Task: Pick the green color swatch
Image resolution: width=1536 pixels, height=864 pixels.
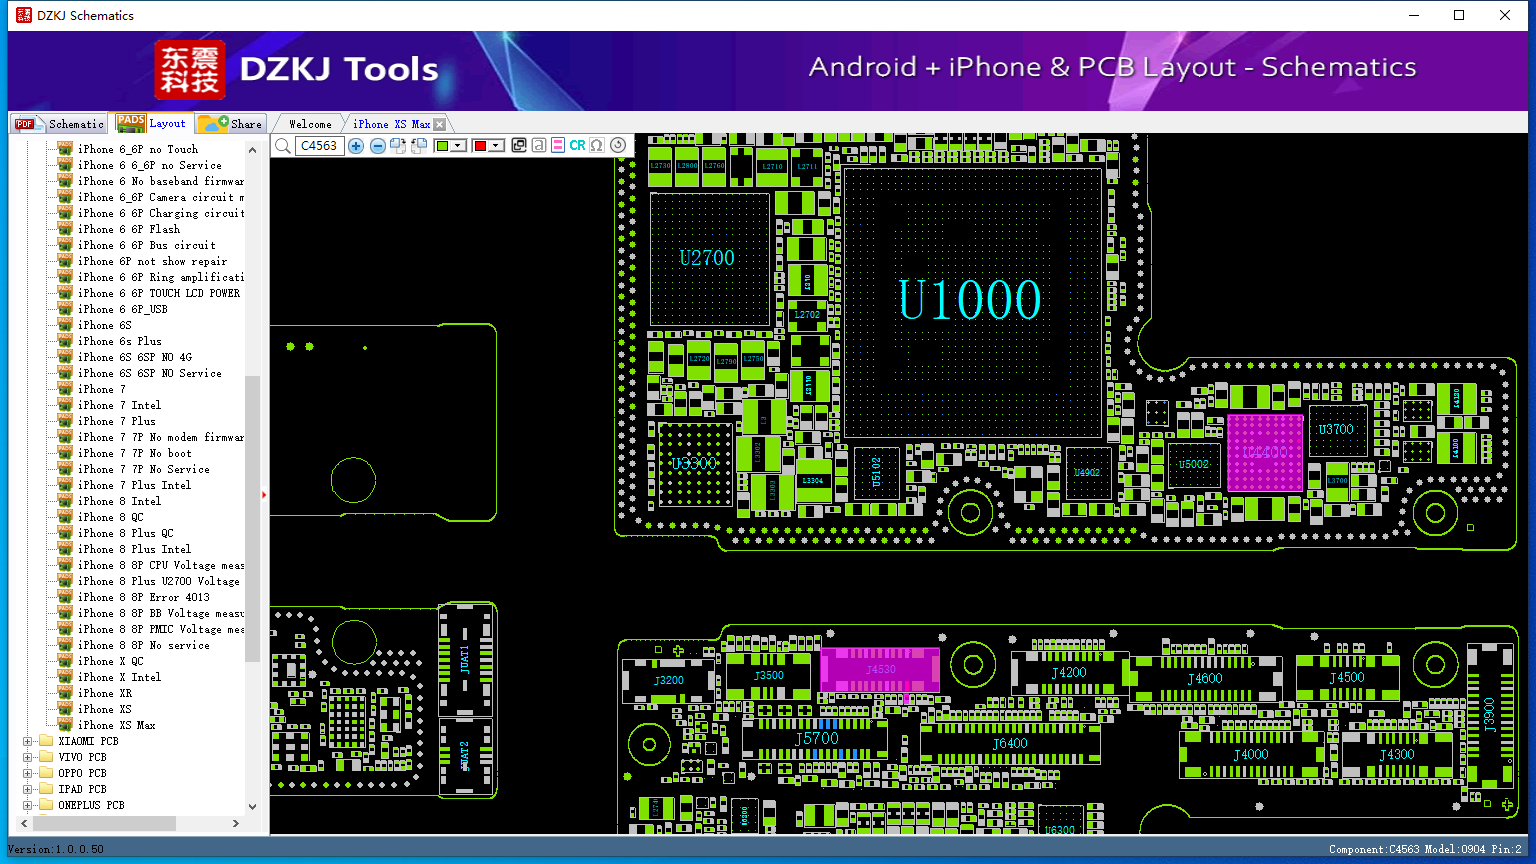Action: pos(443,146)
